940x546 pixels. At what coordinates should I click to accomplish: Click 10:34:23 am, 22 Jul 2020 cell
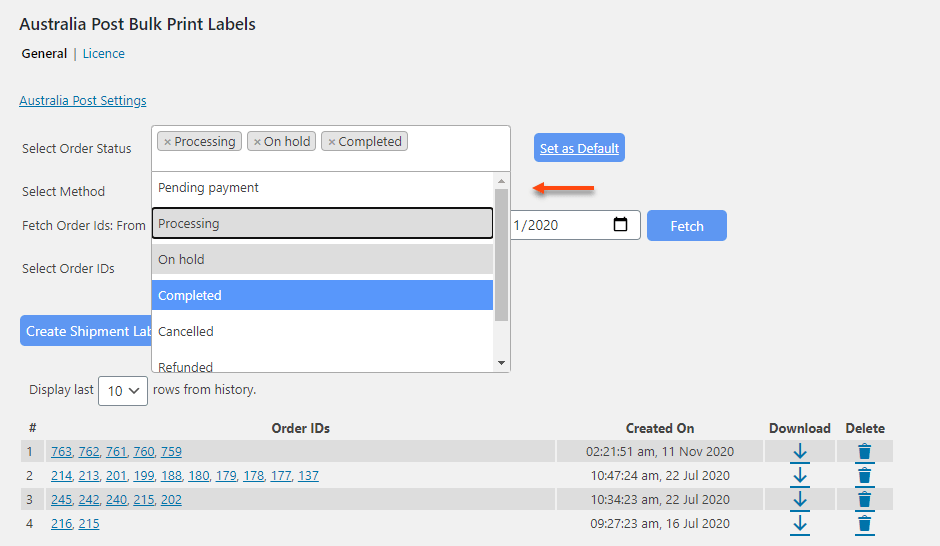coord(660,500)
